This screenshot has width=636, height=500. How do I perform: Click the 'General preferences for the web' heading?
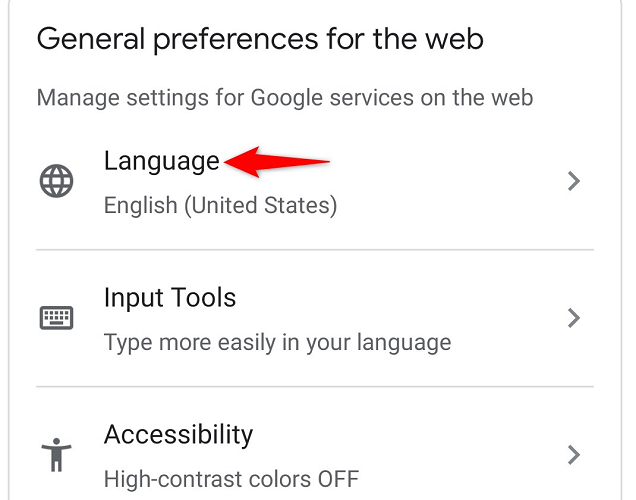(260, 40)
